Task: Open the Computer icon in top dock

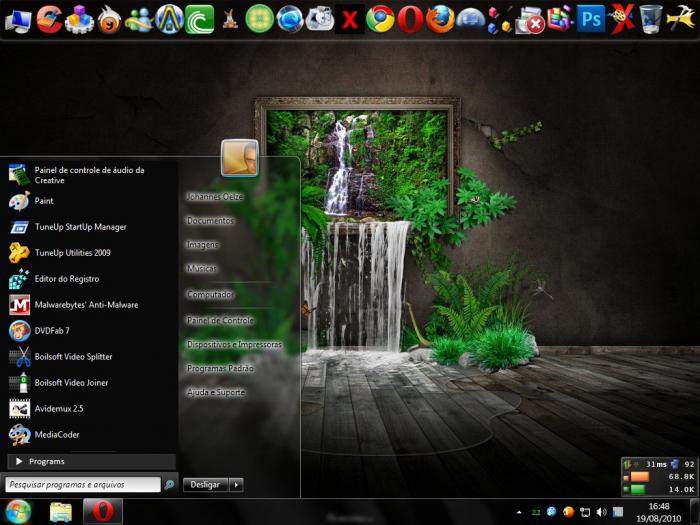Action: tap(18, 20)
